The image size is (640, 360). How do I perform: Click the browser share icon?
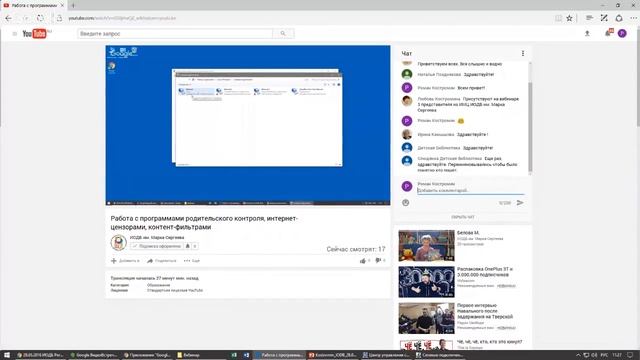[x=619, y=18]
